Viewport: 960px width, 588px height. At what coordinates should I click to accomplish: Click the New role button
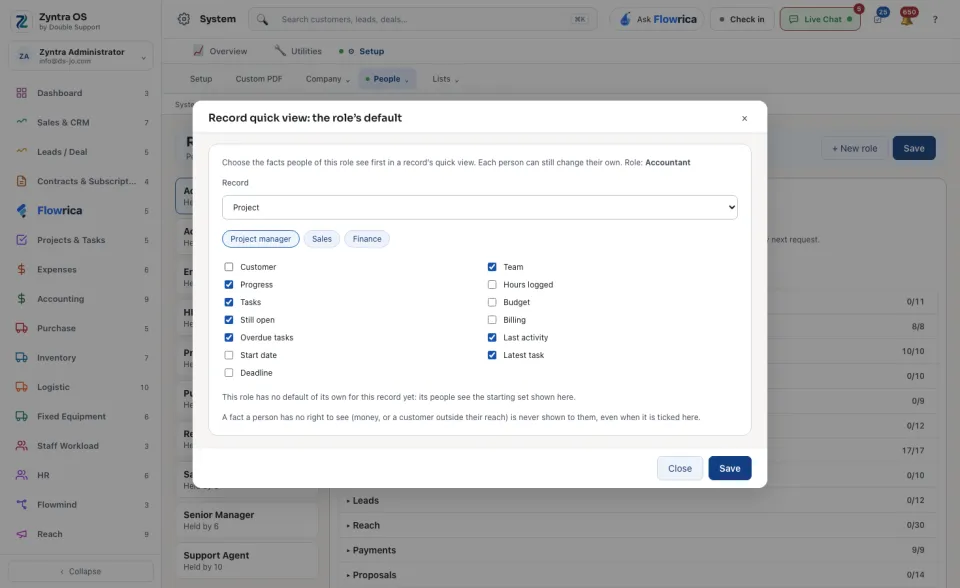click(x=854, y=148)
